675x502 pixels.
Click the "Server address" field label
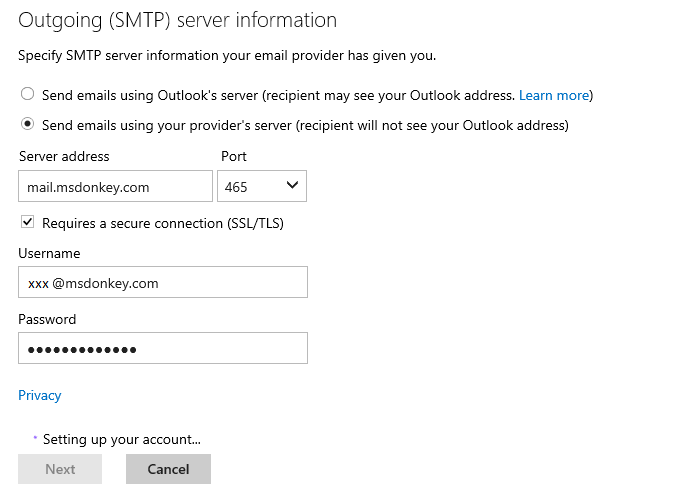tap(64, 156)
